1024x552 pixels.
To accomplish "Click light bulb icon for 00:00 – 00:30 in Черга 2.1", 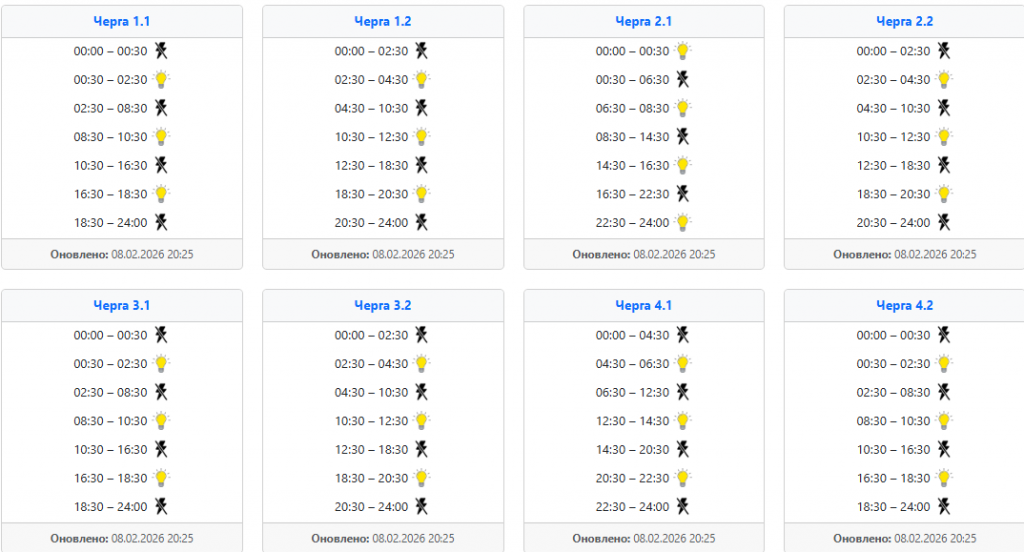I will (683, 51).
